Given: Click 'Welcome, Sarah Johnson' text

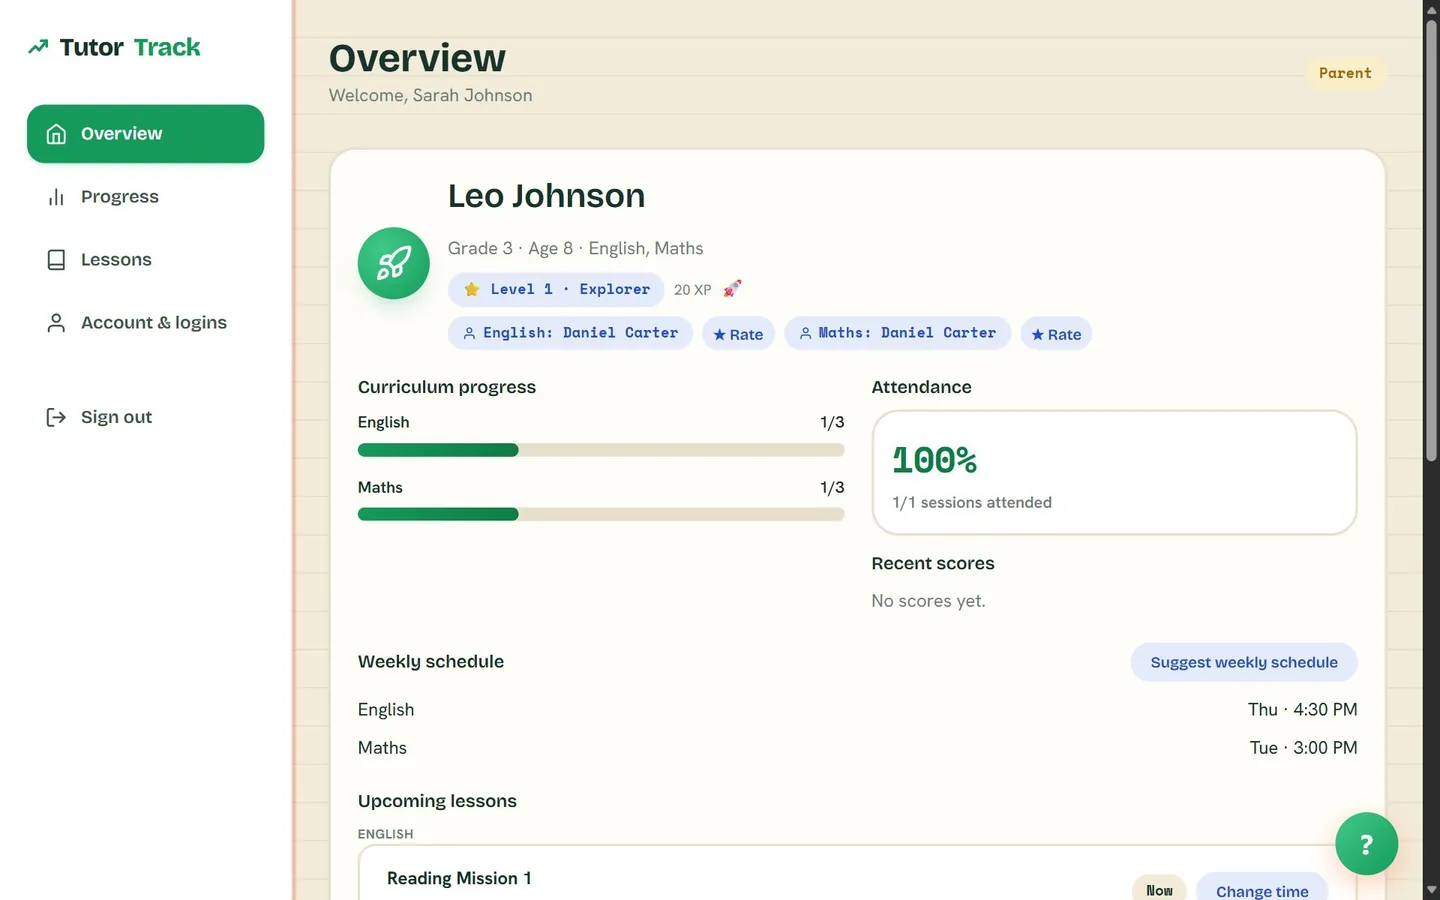Looking at the screenshot, I should tap(430, 95).
